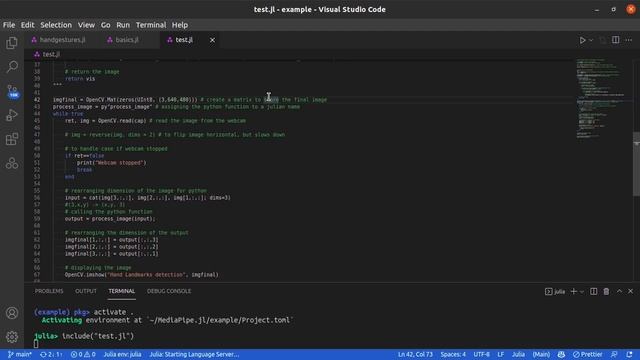640x360 pixels.
Task: Show the Output panel tab
Action: coord(86,291)
